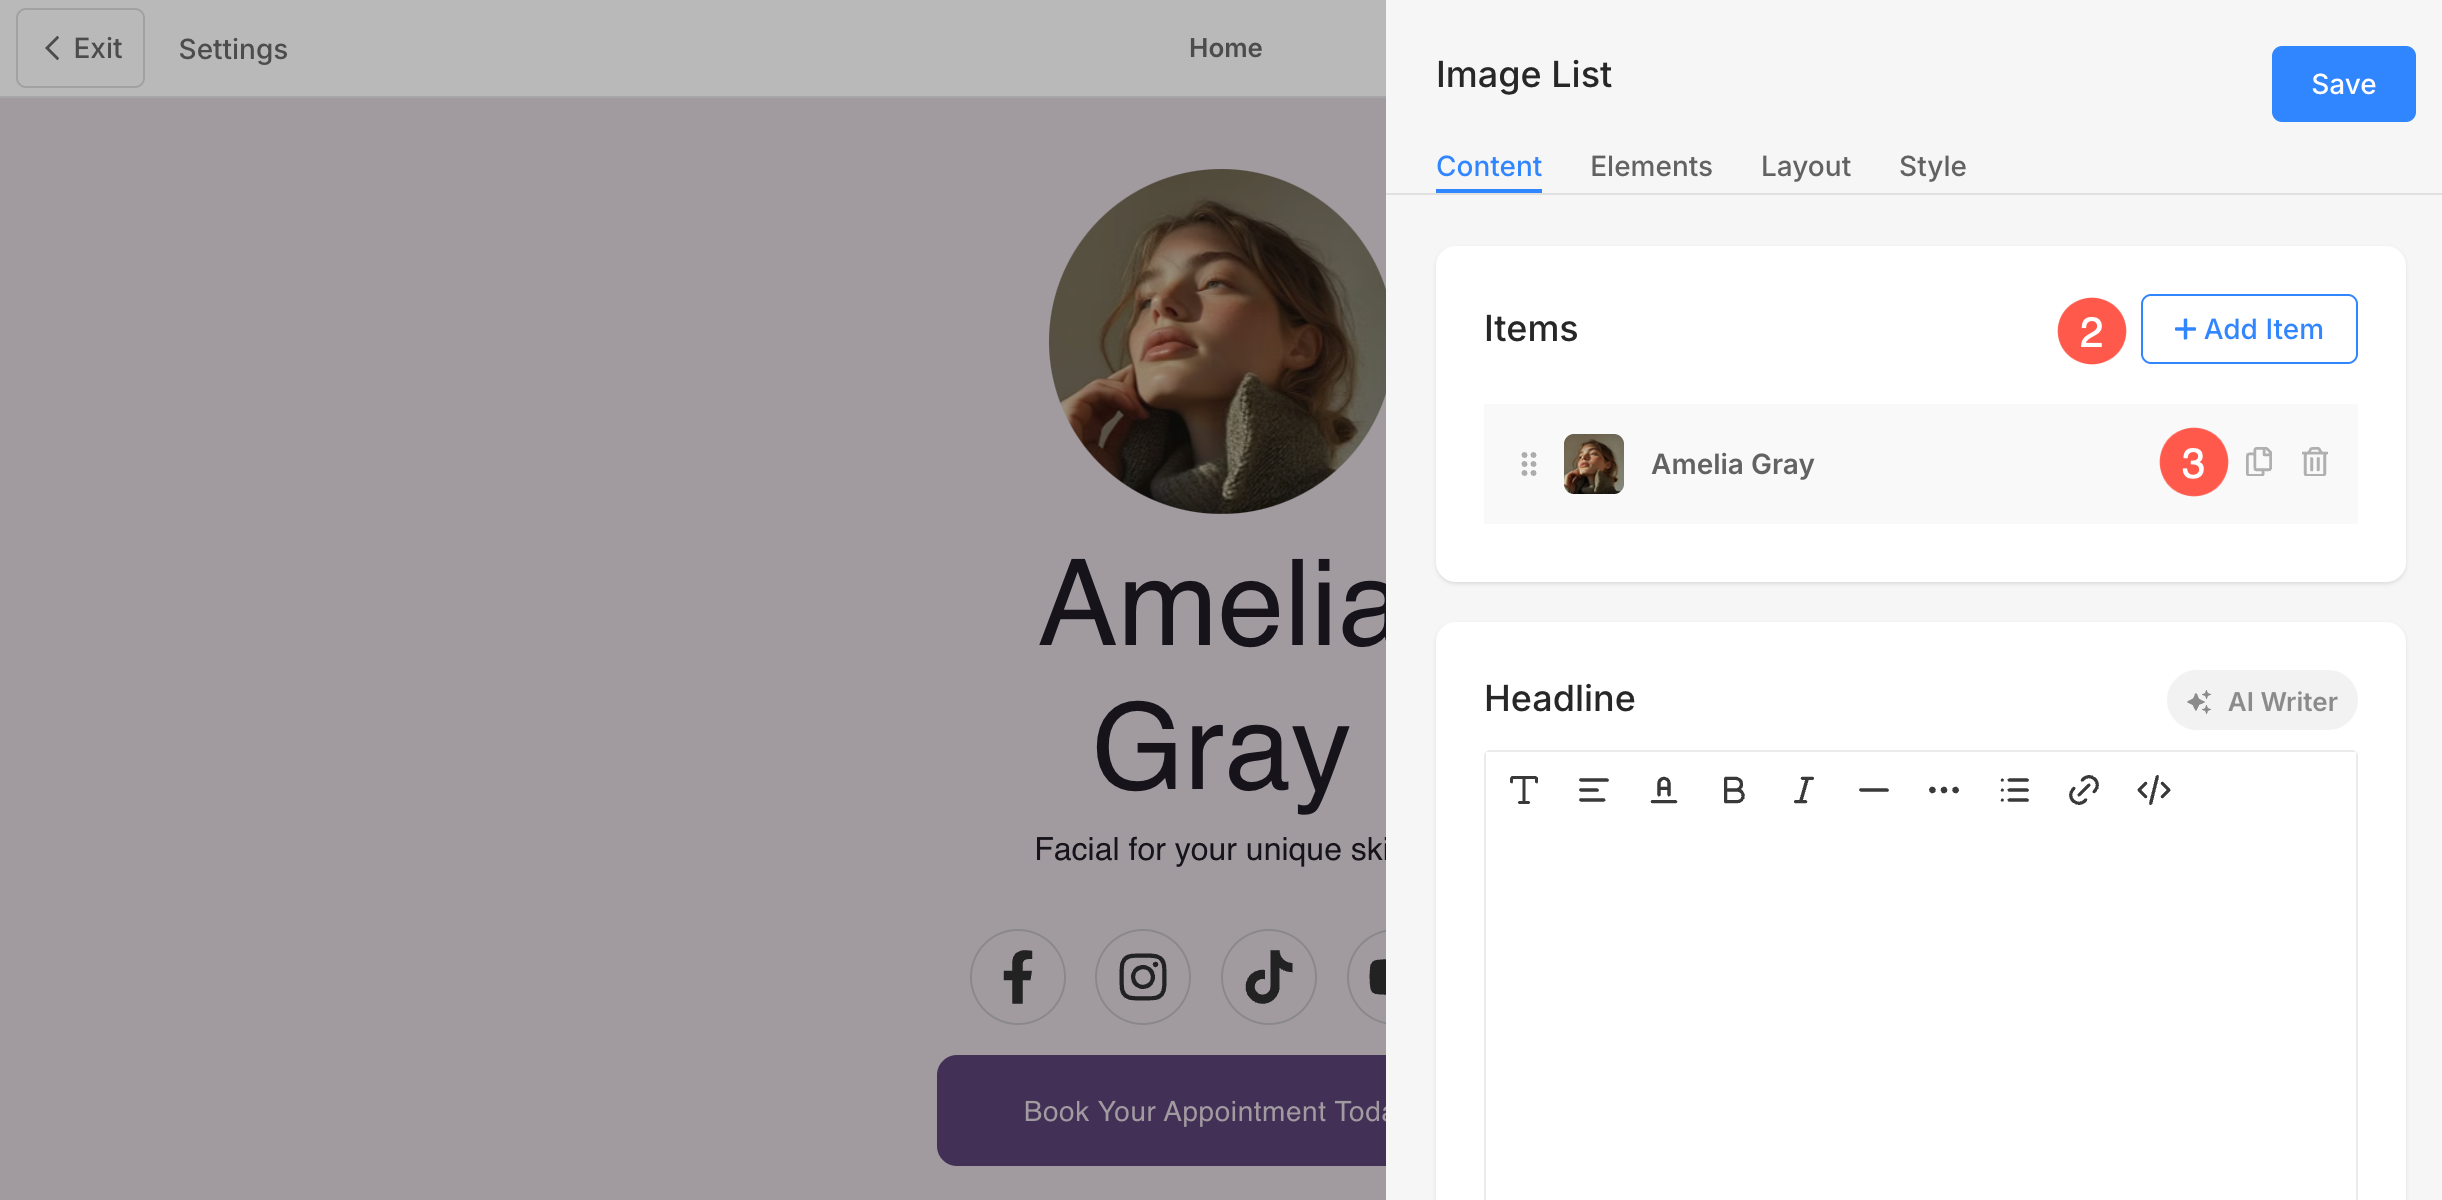Select the Home navigation item
The image size is (2442, 1200).
pyautogui.click(x=1225, y=48)
